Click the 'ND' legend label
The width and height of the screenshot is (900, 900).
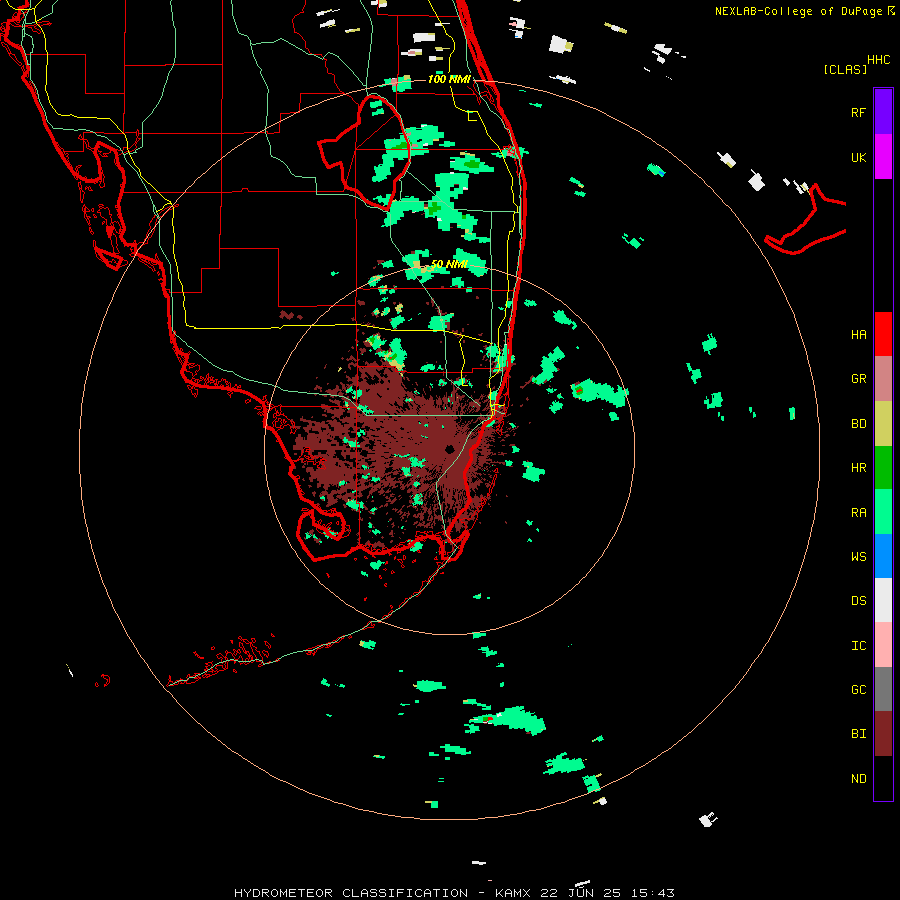[x=858, y=779]
